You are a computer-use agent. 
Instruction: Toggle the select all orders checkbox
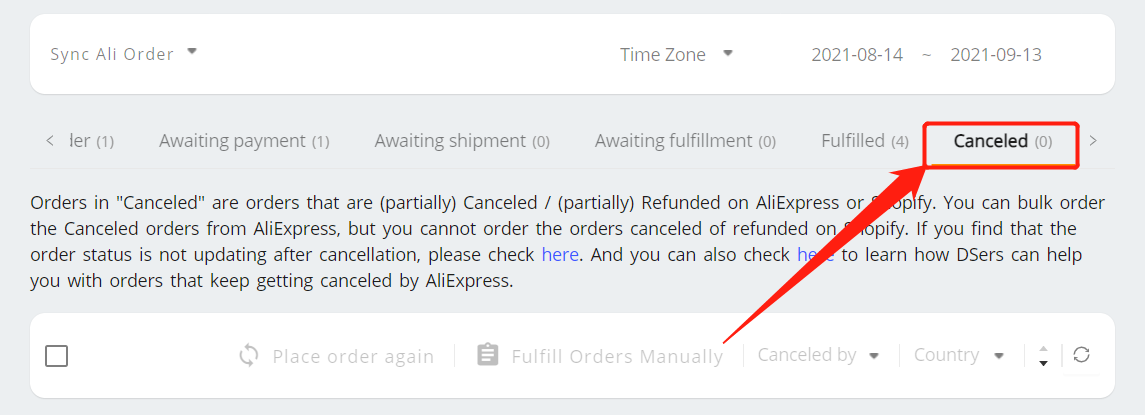point(56,356)
